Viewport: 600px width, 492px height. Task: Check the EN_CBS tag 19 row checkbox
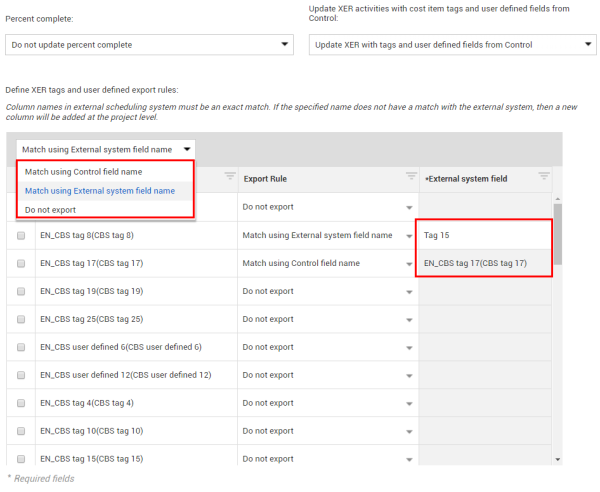[21, 292]
